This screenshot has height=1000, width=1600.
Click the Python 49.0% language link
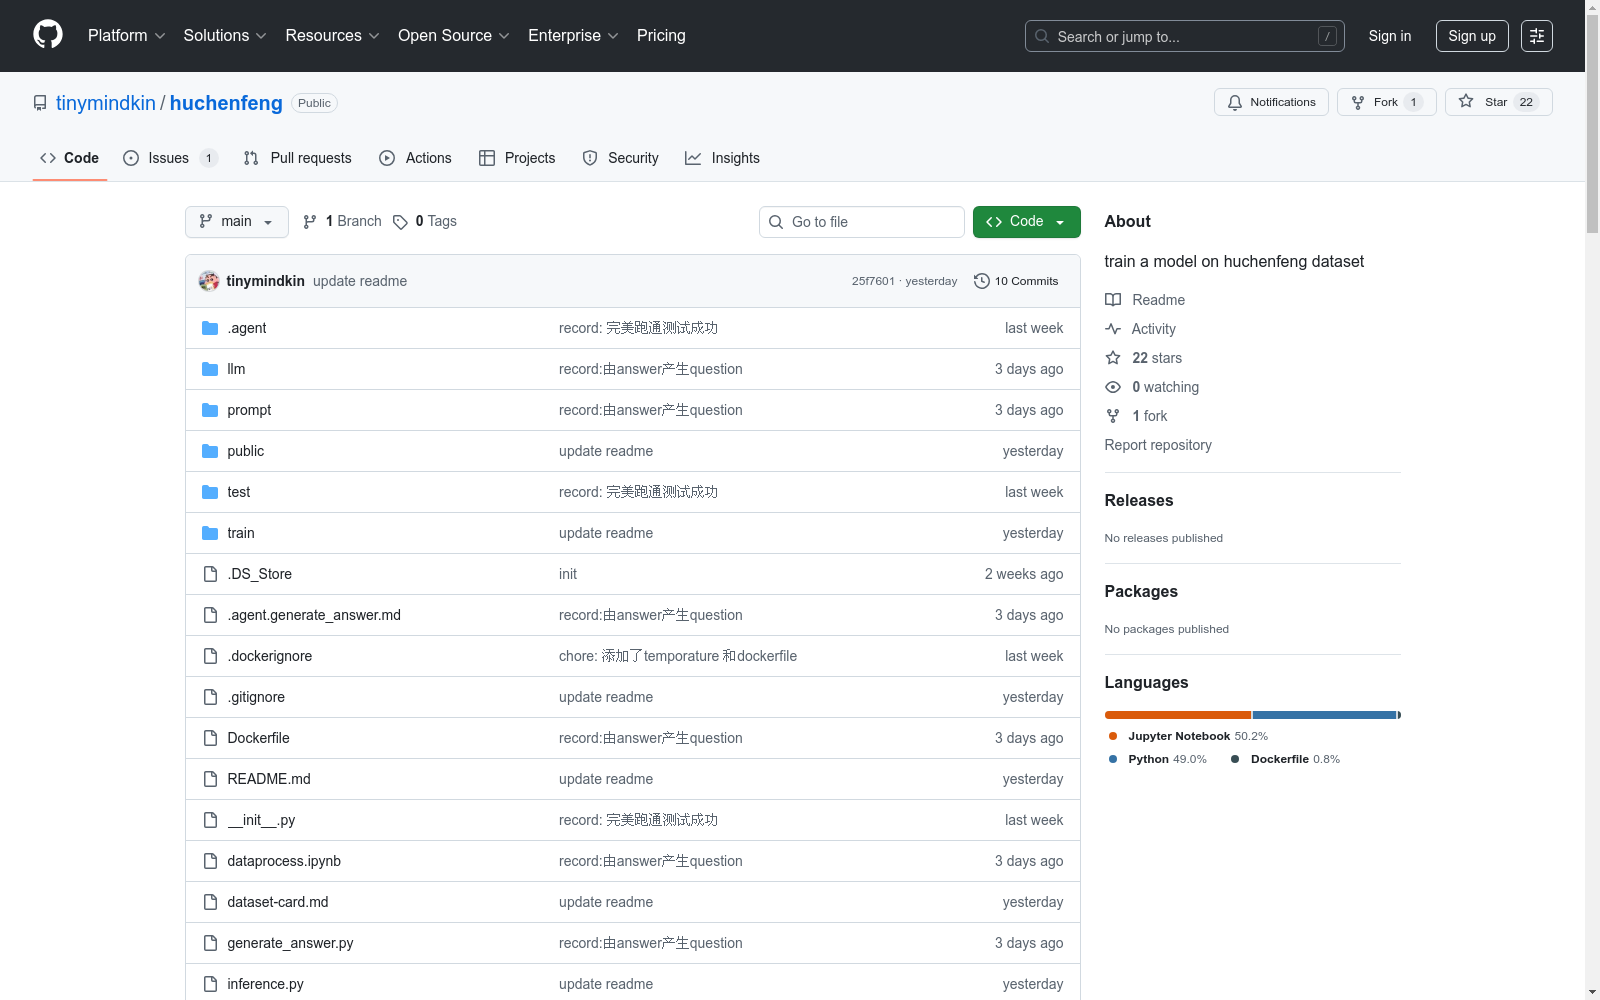click(x=1158, y=759)
